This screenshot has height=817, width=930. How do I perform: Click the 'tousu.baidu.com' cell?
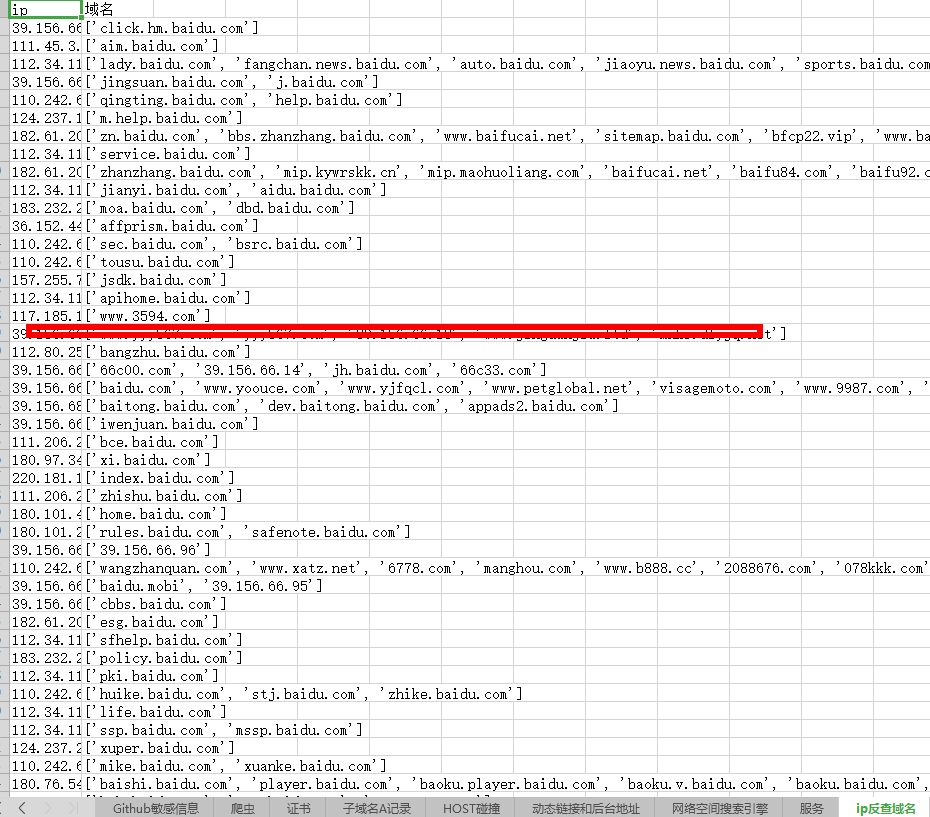pyautogui.click(x=160, y=262)
